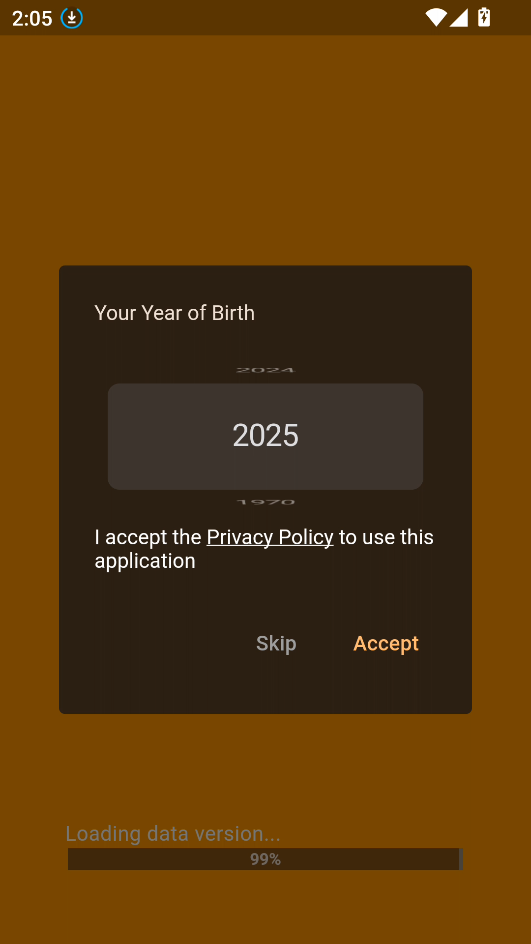Tap the selected year 2025
The height and width of the screenshot is (944, 531).
(266, 436)
